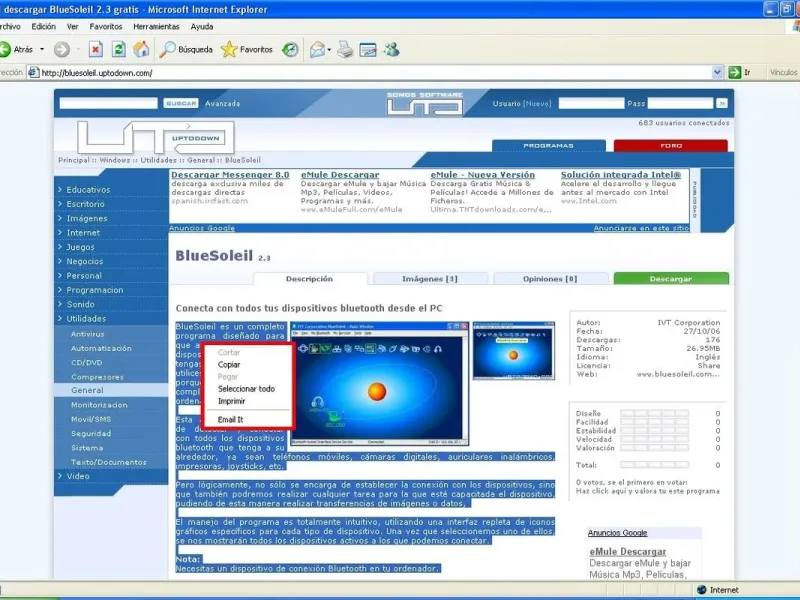Expand the Internet category
This screenshot has height=600, width=800.
(x=83, y=232)
